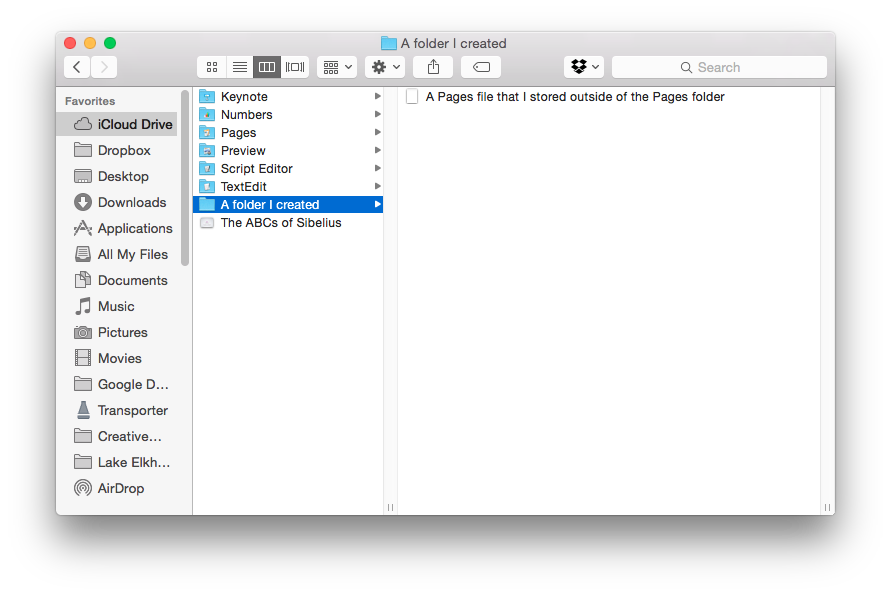Select the Preview folder name
This screenshot has width=891, height=595.
(243, 151)
